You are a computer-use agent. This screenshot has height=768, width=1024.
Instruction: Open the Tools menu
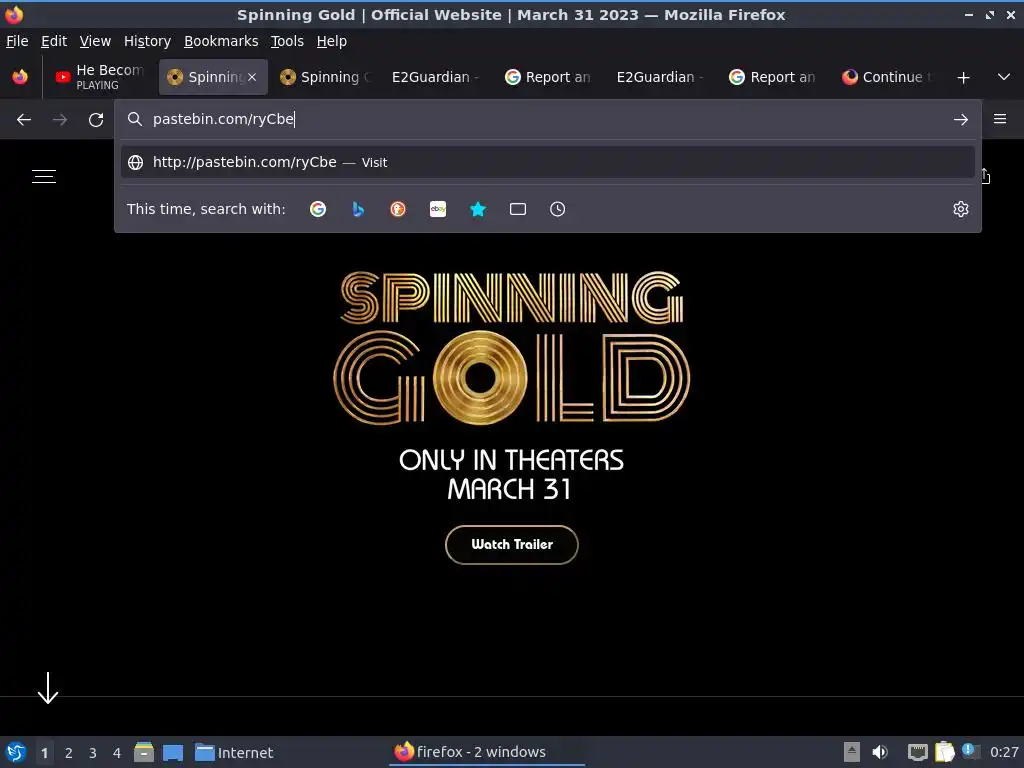pos(287,41)
